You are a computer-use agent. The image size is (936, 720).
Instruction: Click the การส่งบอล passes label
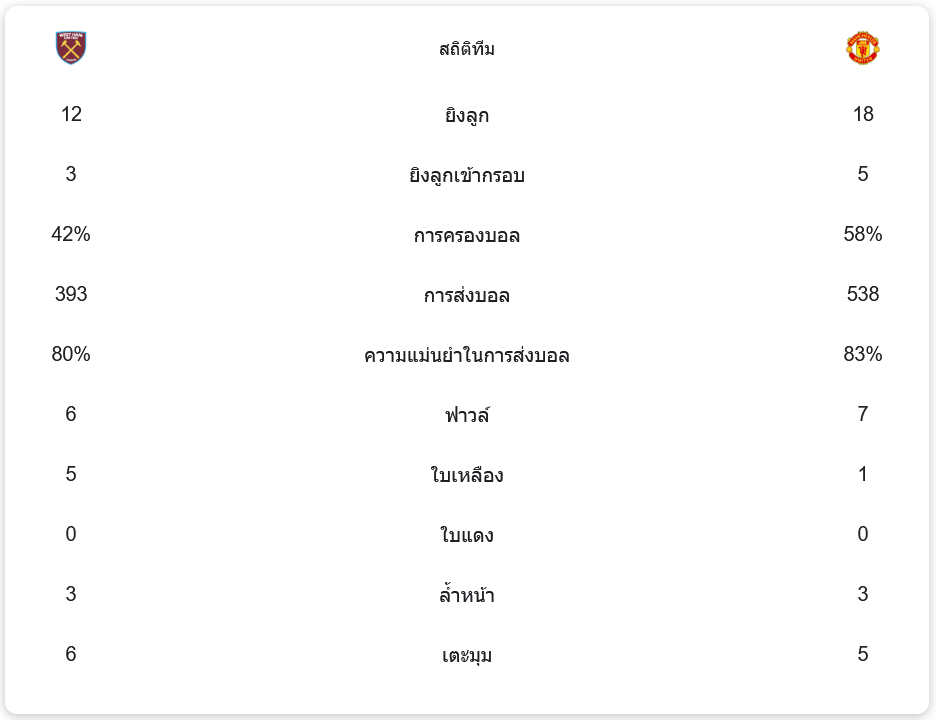click(467, 295)
